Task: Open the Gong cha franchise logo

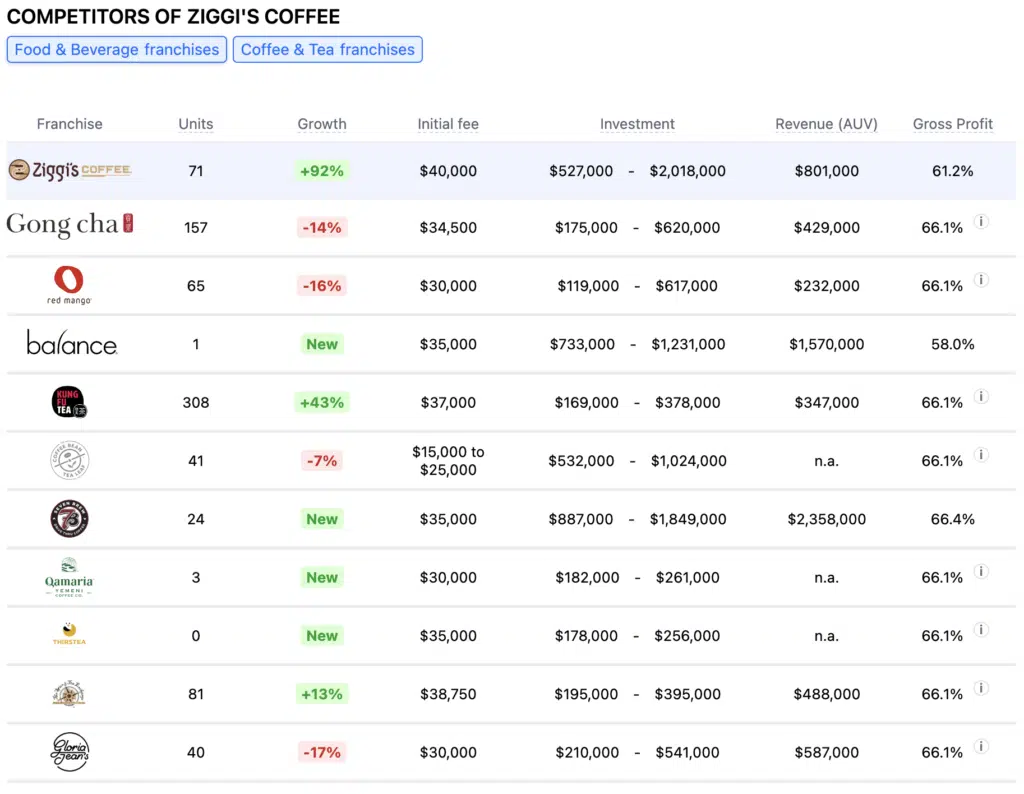Action: 70,226
